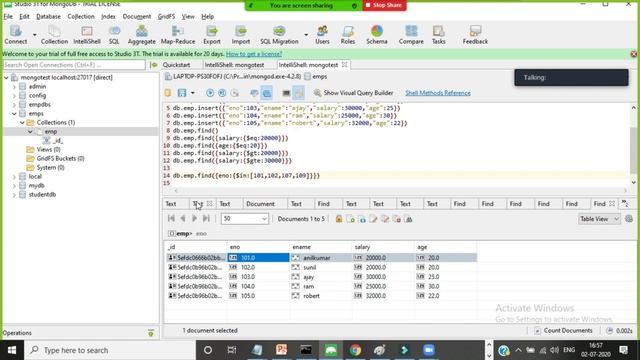Screen dimensions: 640x360
Task: Open Chrome from the taskbar
Action: click(355, 350)
